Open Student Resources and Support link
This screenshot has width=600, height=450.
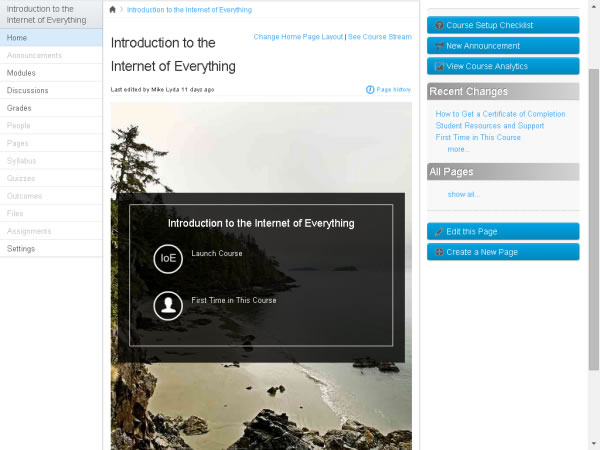tap(490, 126)
